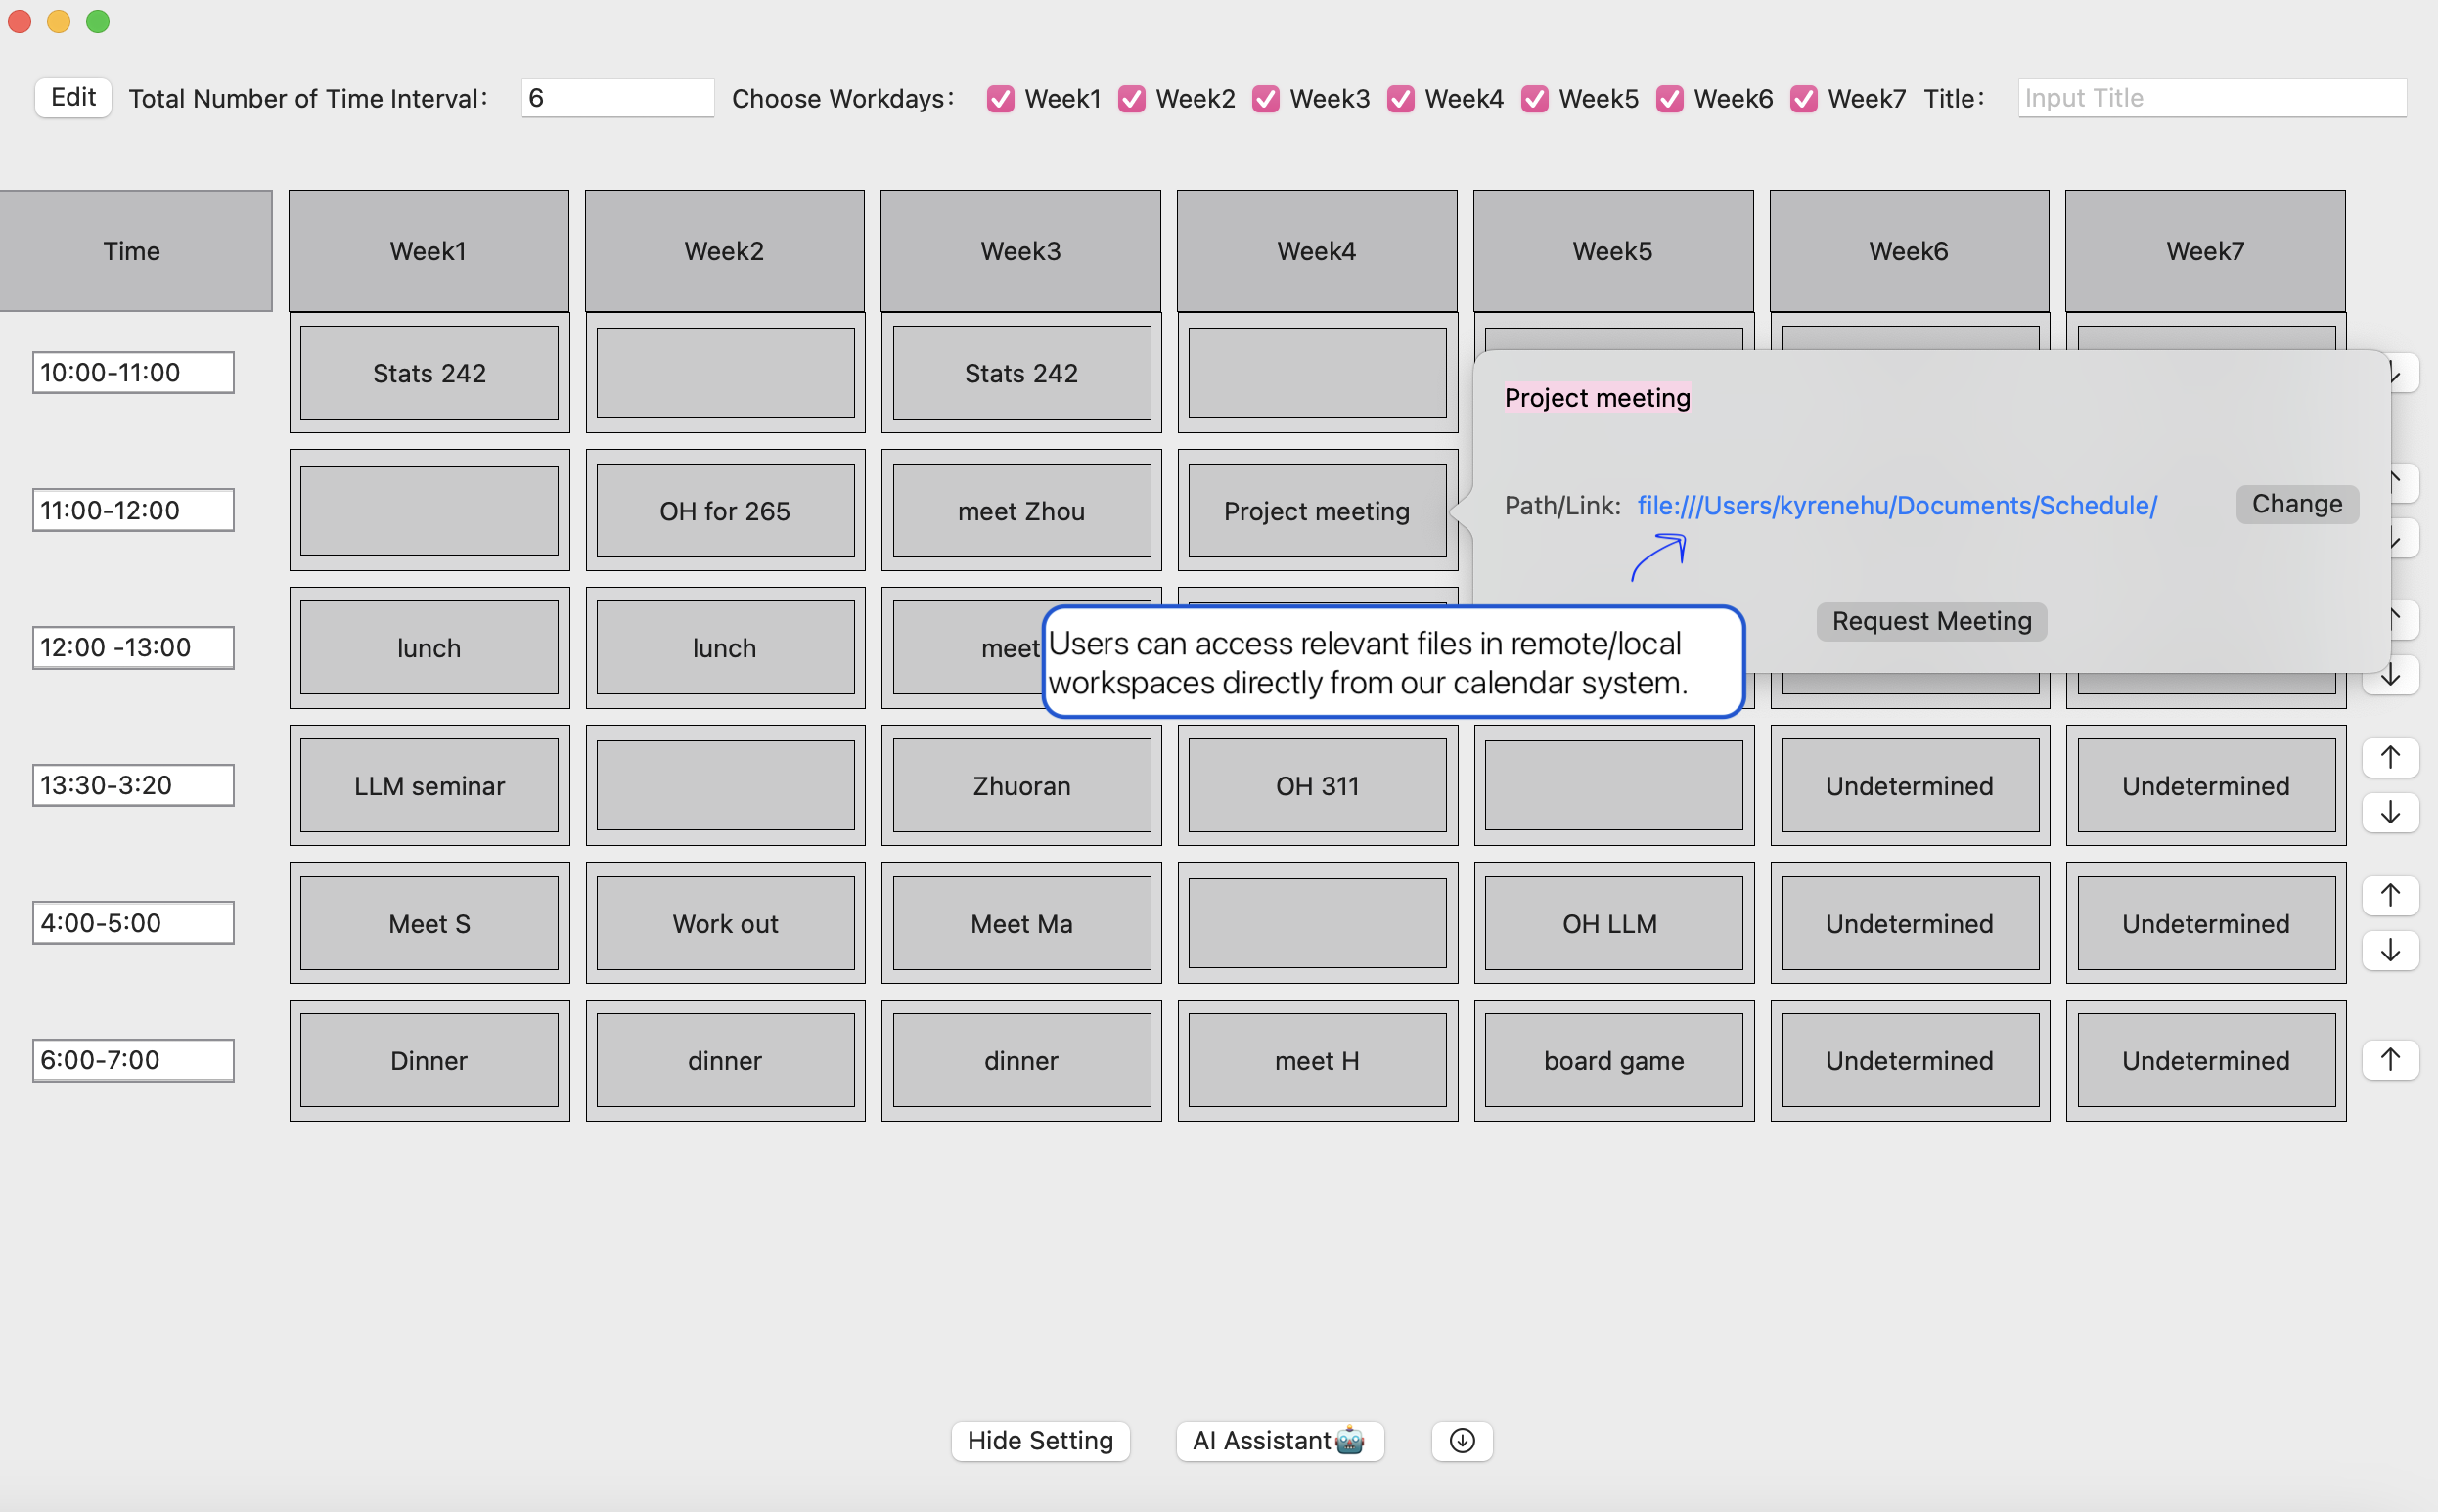Click the Week3 column header
The width and height of the screenshot is (2438, 1512).
(x=1020, y=251)
